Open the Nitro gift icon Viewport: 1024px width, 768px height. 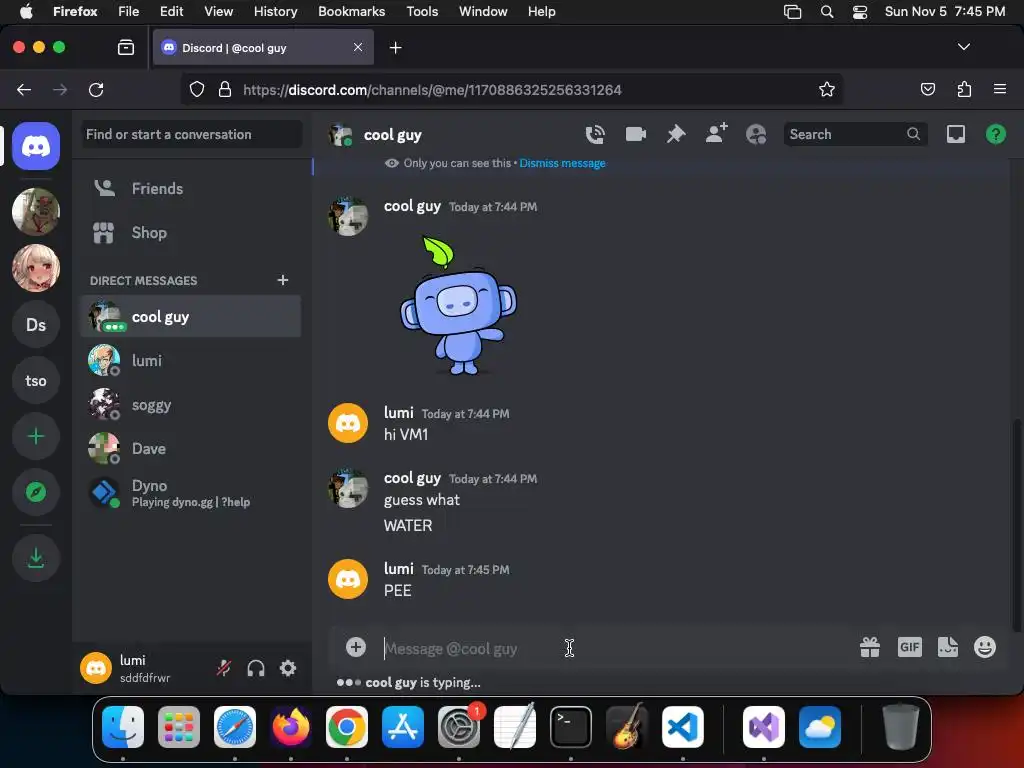point(869,647)
